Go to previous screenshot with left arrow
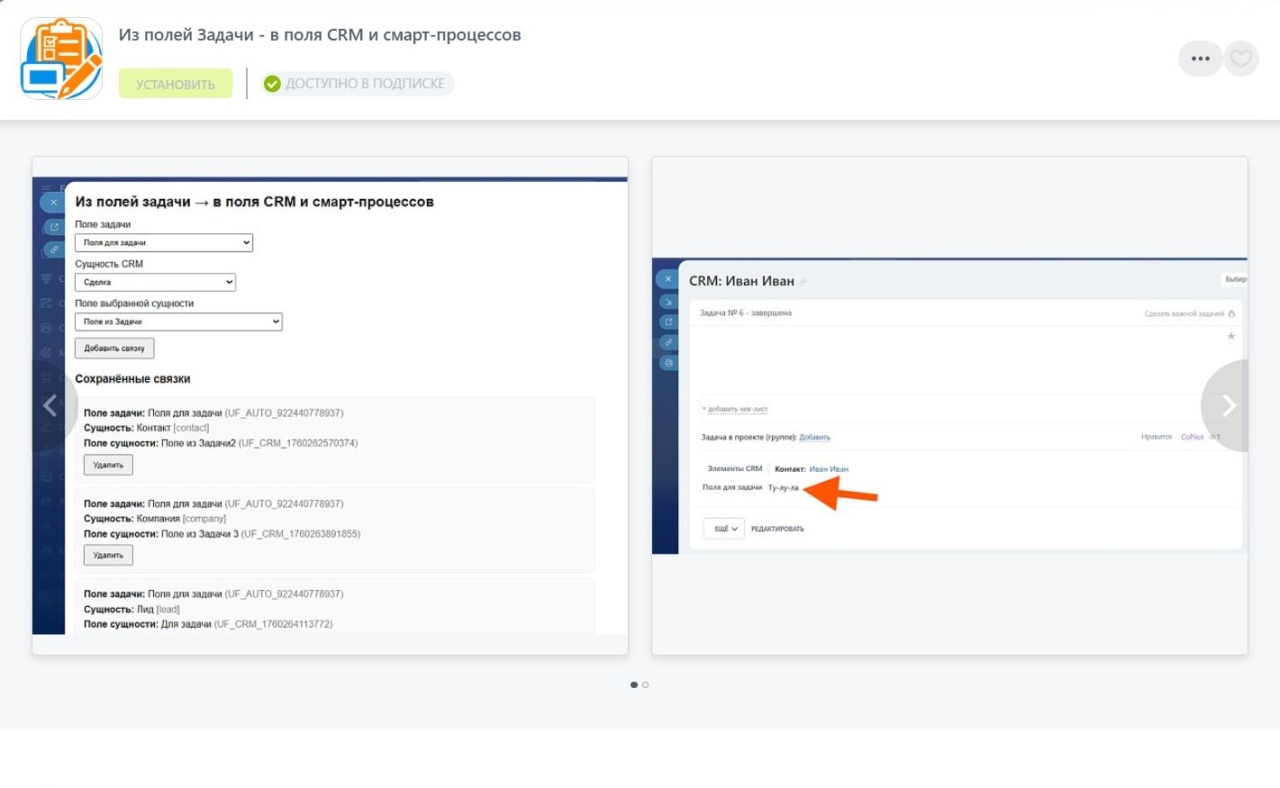 click(50, 405)
